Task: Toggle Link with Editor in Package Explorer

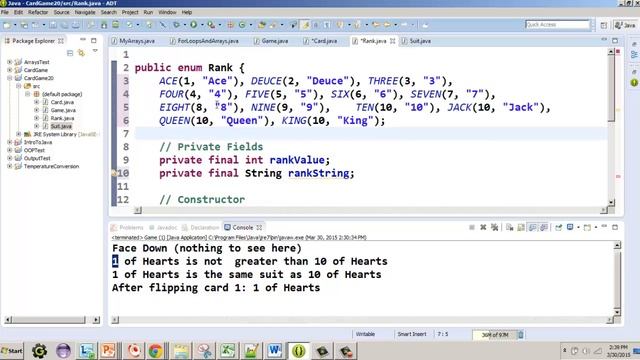Action: click(x=81, y=53)
